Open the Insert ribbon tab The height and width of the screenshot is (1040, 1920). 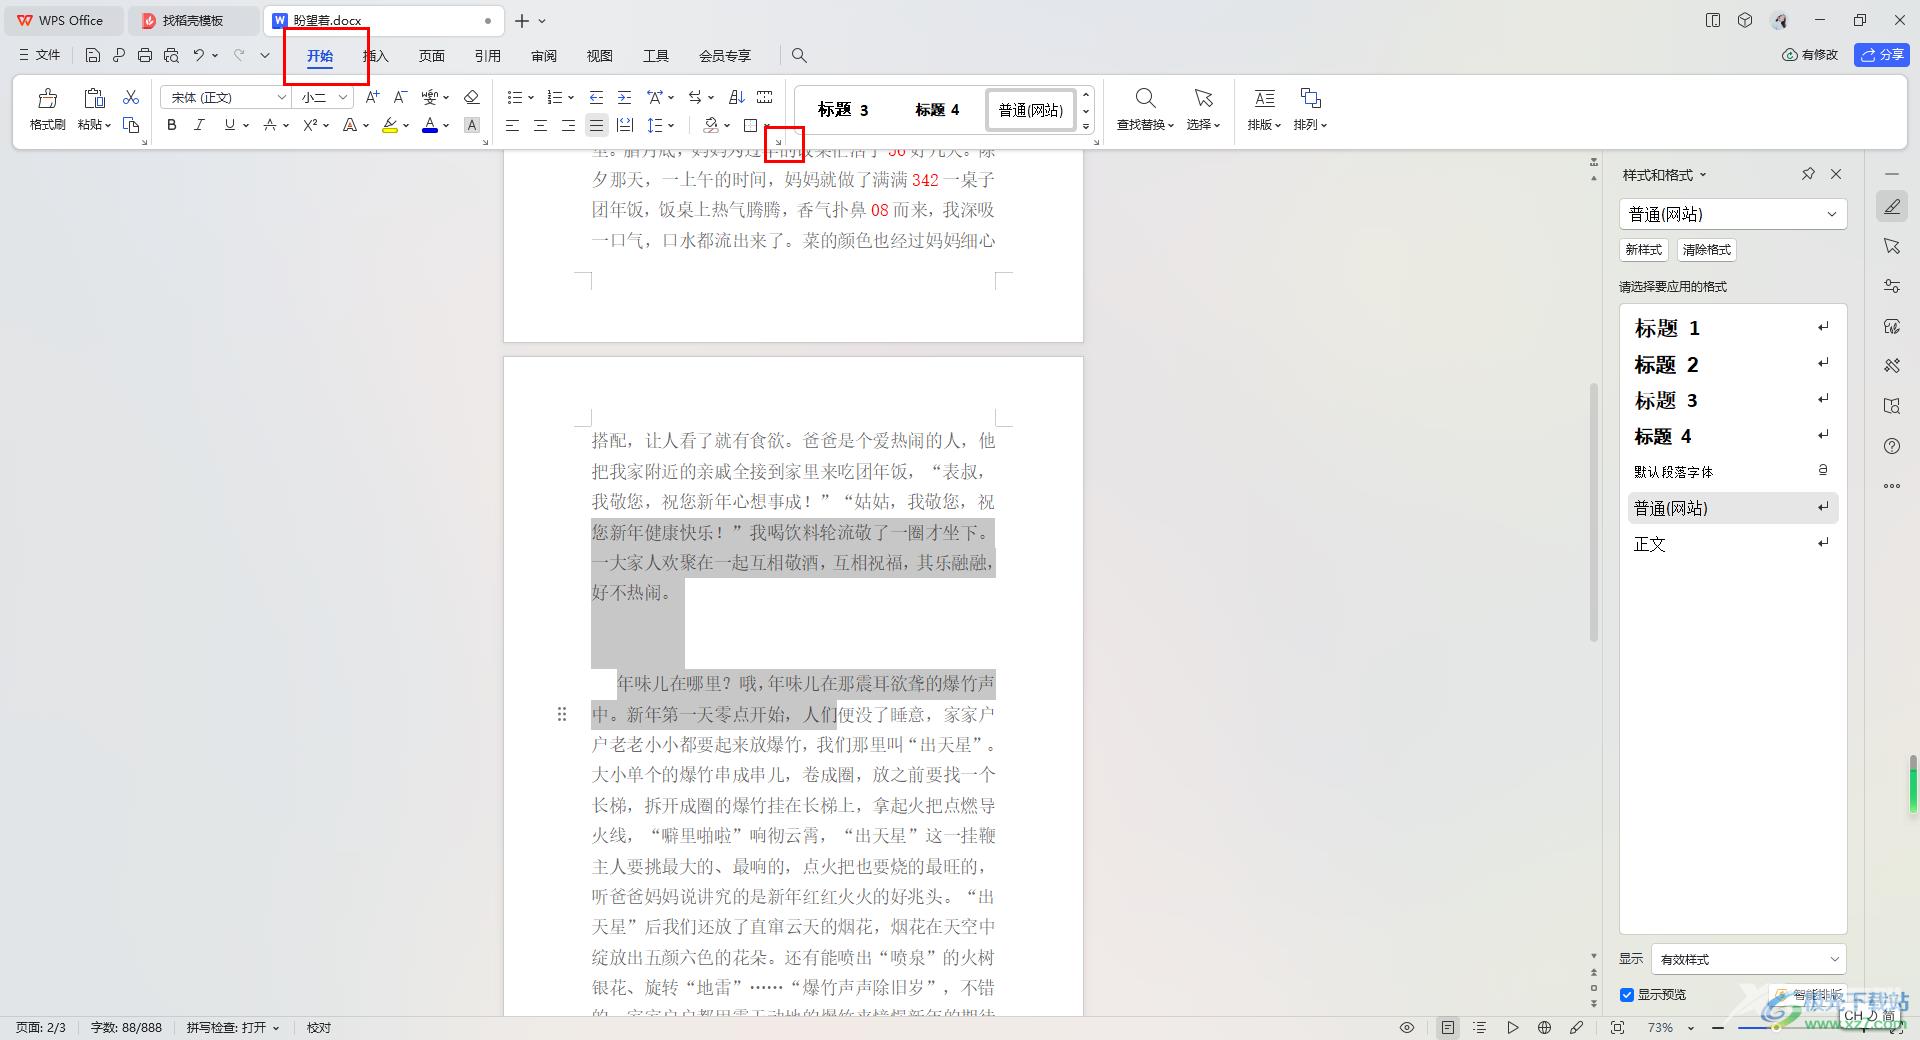(x=375, y=55)
